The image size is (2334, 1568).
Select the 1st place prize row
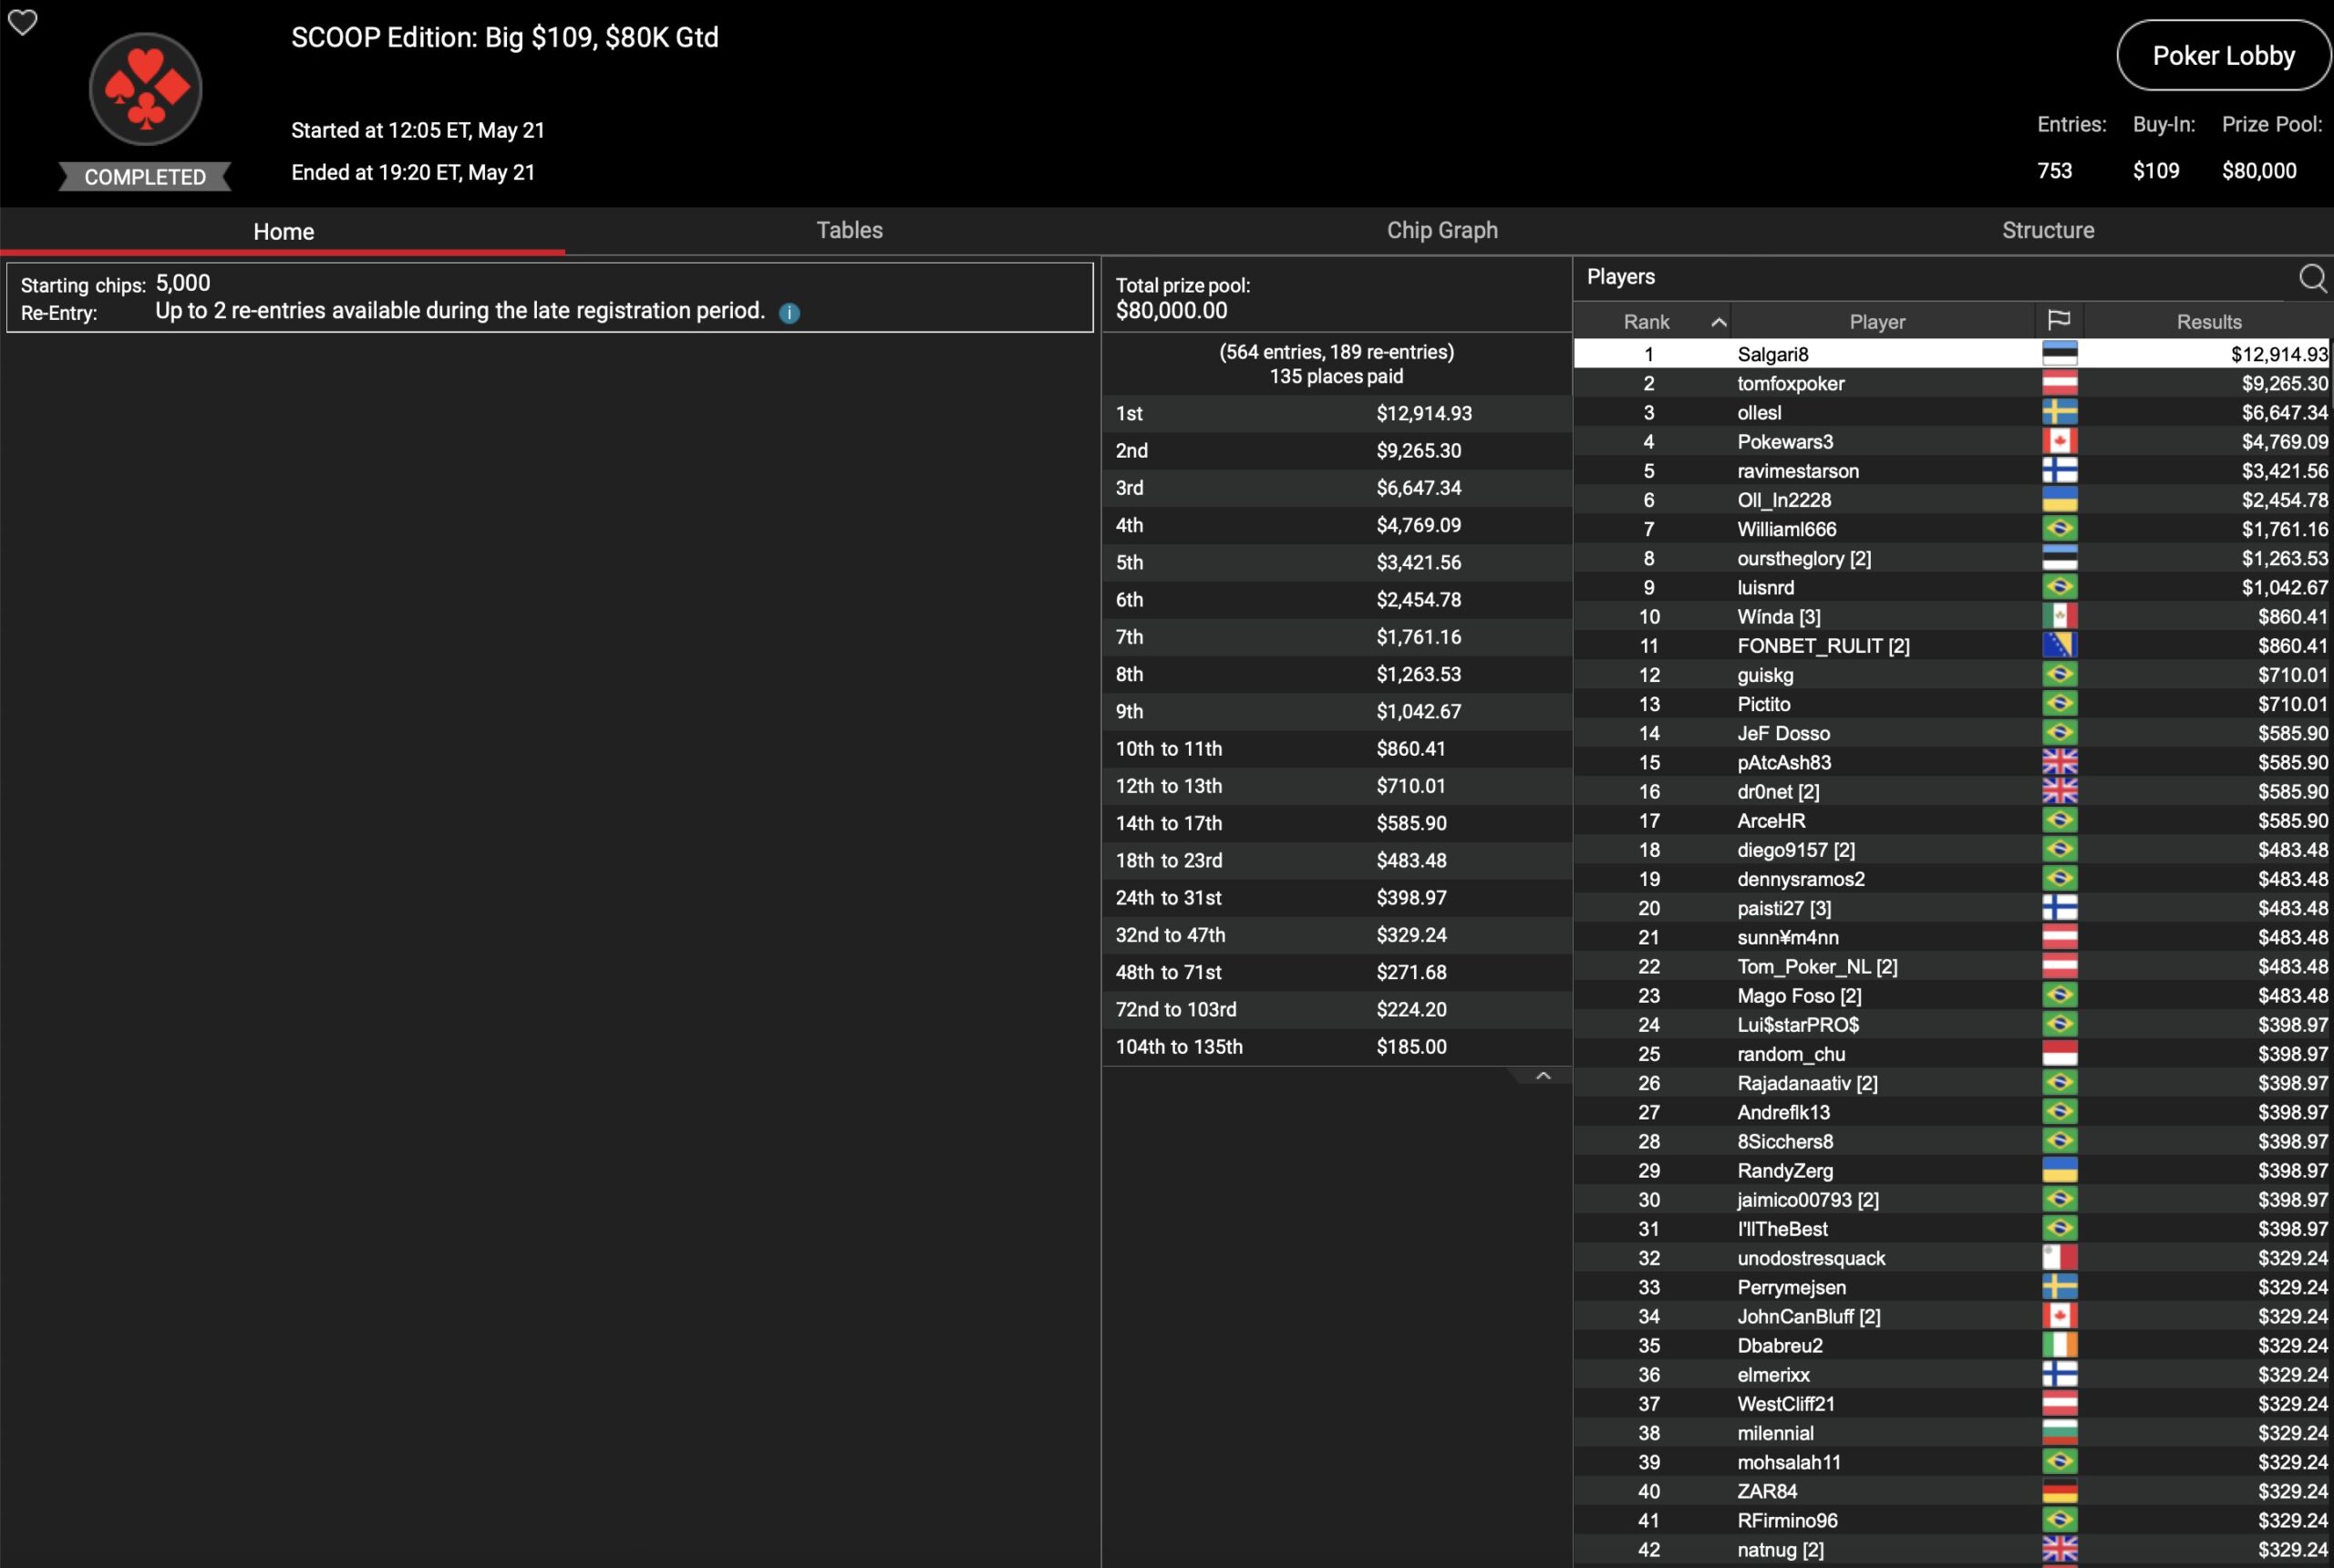(1336, 413)
